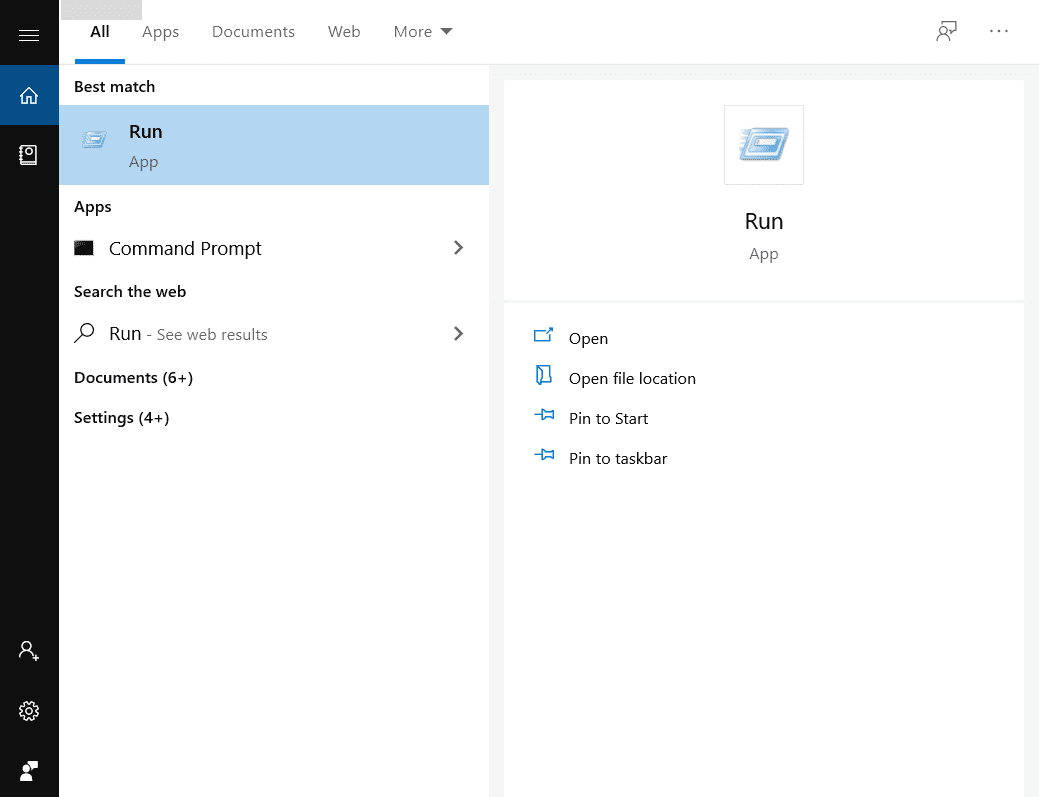Image resolution: width=1039 pixels, height=797 pixels.
Task: Expand the Run web results chevron
Action: tap(458, 333)
